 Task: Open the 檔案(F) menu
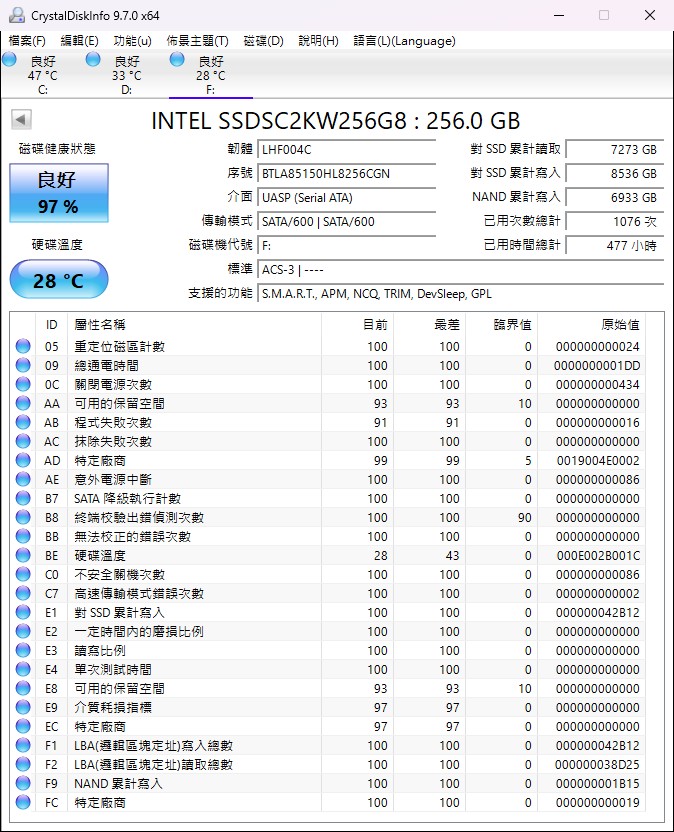click(27, 41)
